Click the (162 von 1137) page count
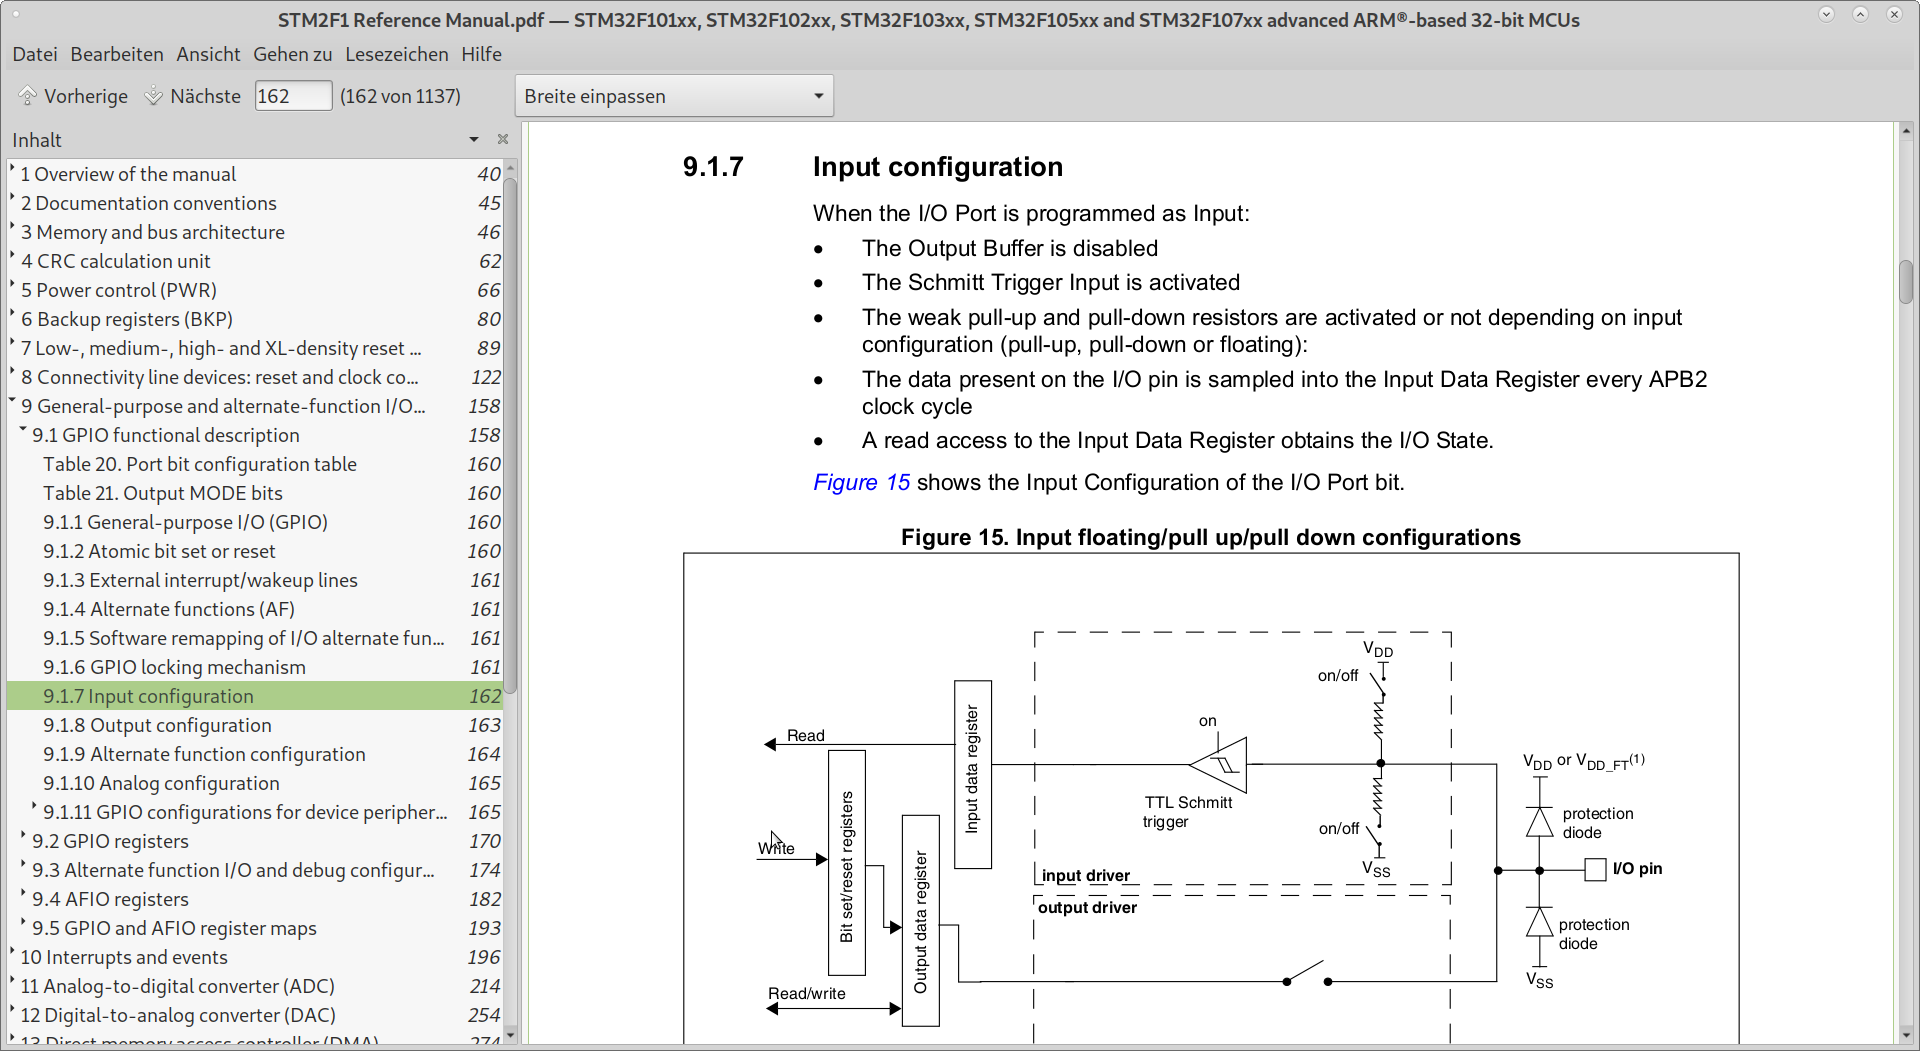The width and height of the screenshot is (1920, 1051). click(400, 96)
